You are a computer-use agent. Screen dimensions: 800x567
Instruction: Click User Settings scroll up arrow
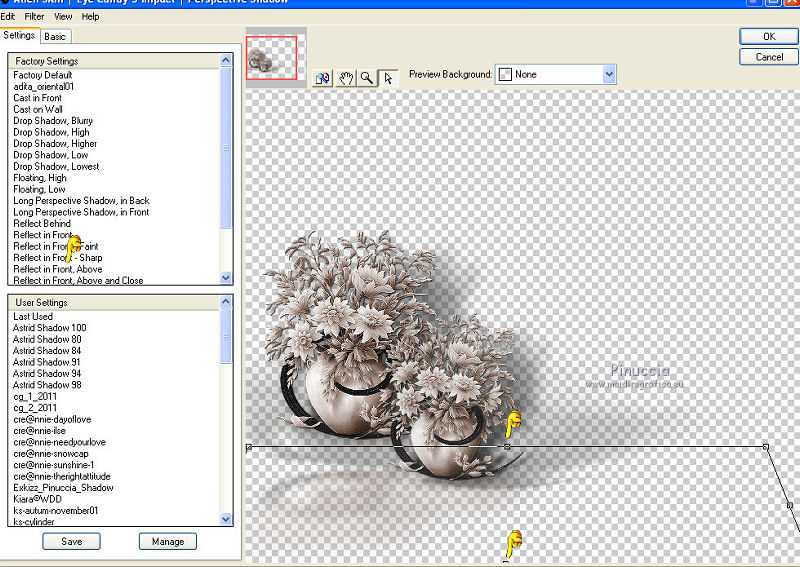226,302
